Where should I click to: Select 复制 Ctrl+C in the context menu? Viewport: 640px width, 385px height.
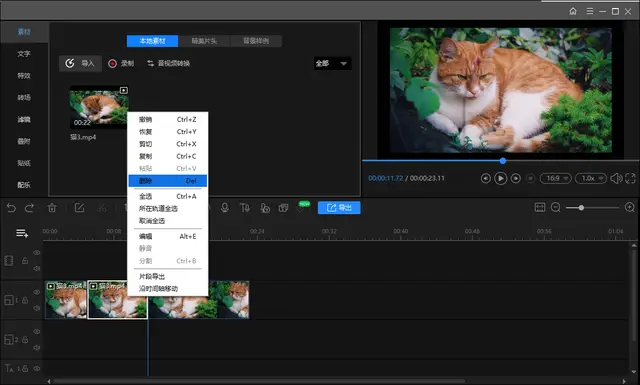point(168,156)
